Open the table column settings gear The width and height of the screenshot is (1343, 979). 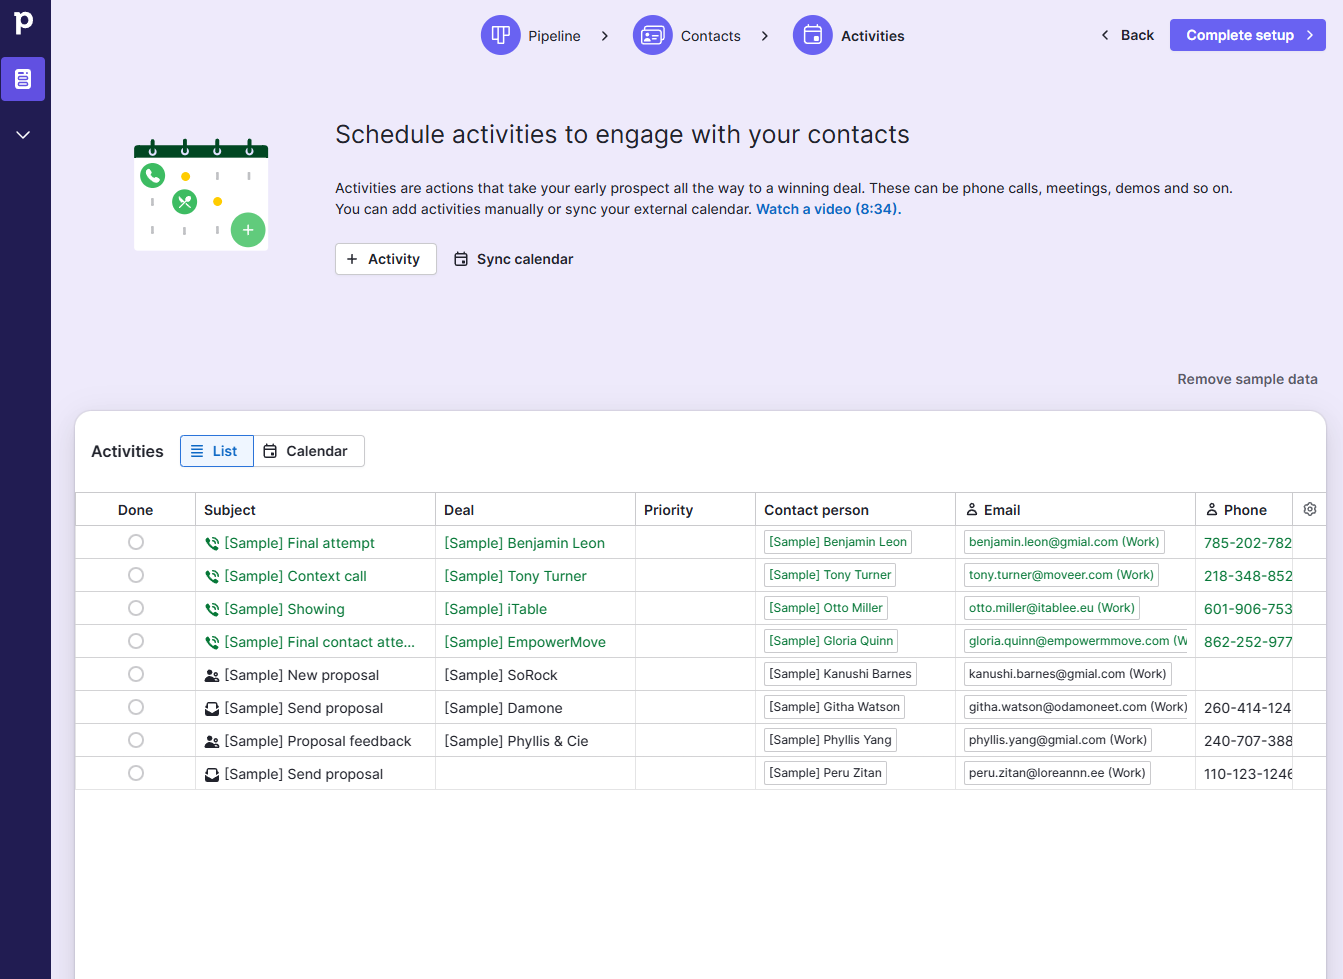pyautogui.click(x=1309, y=509)
